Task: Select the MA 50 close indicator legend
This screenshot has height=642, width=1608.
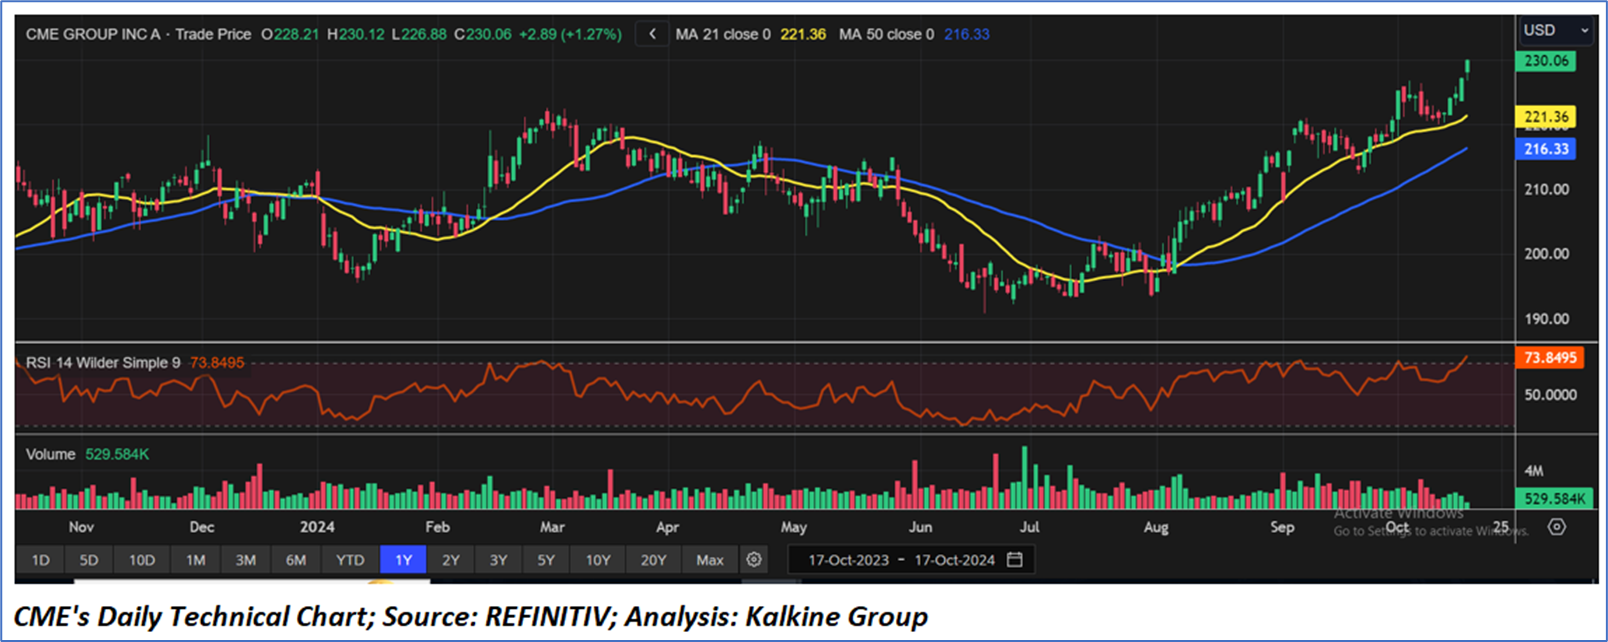Action: (914, 34)
